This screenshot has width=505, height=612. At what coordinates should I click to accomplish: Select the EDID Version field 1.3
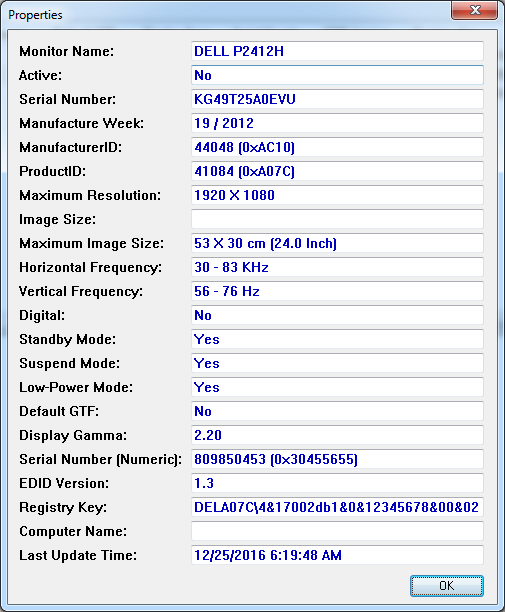(x=337, y=483)
